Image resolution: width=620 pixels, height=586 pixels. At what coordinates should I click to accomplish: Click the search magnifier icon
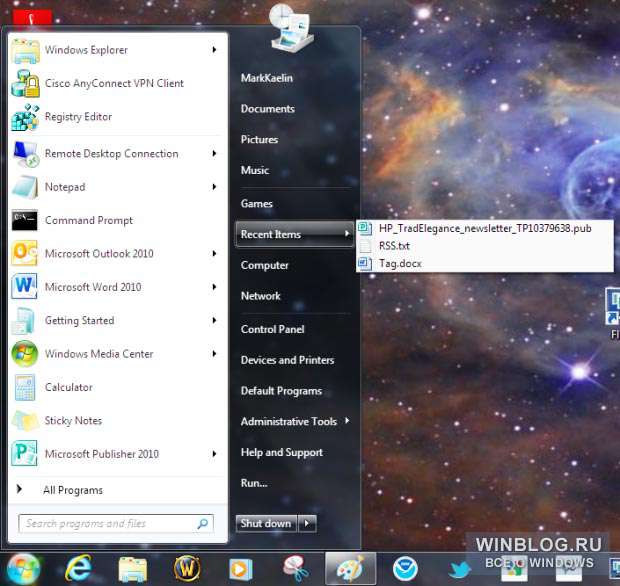[203, 524]
